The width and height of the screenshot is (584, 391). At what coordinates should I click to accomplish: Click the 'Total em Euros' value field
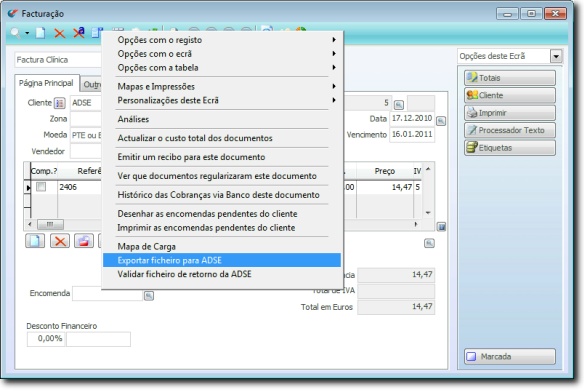[x=396, y=307]
